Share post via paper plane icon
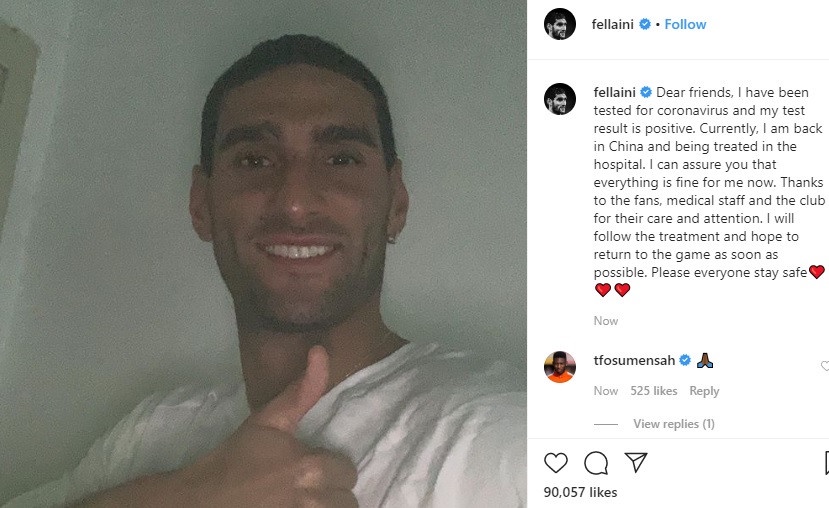Image resolution: width=829 pixels, height=508 pixels. click(x=635, y=463)
